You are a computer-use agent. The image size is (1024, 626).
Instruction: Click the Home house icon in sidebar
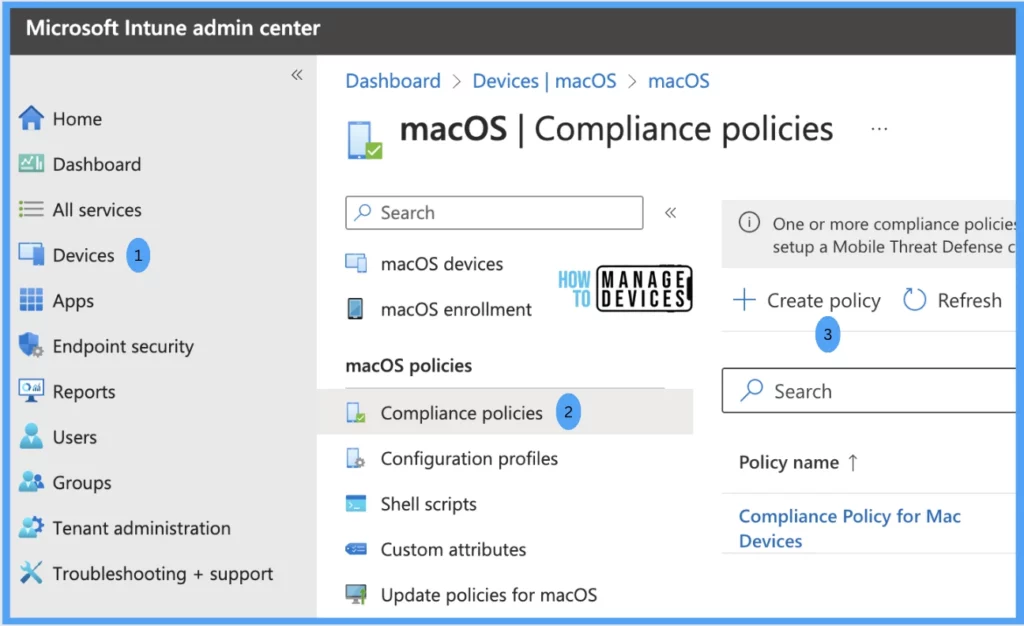(x=31, y=118)
